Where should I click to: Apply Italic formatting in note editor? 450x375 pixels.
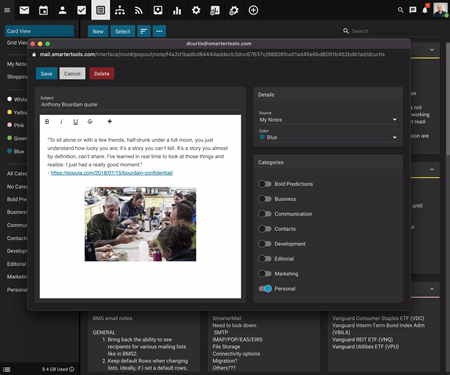61,122
